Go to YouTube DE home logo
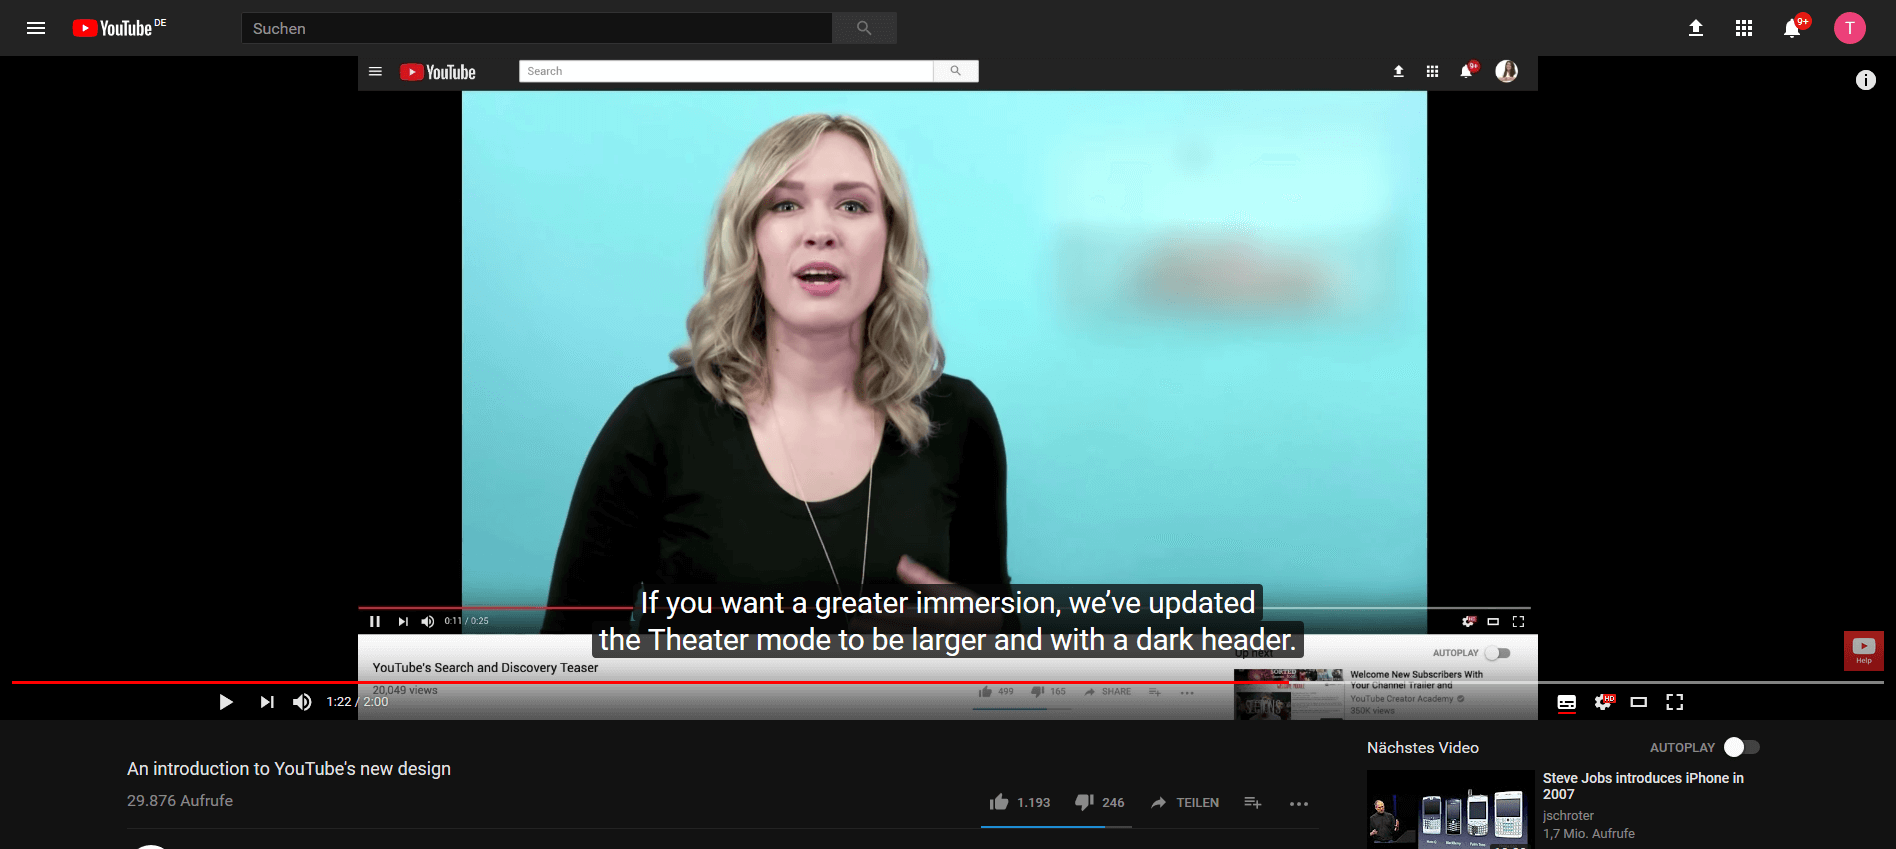The image size is (1896, 849). (x=119, y=28)
